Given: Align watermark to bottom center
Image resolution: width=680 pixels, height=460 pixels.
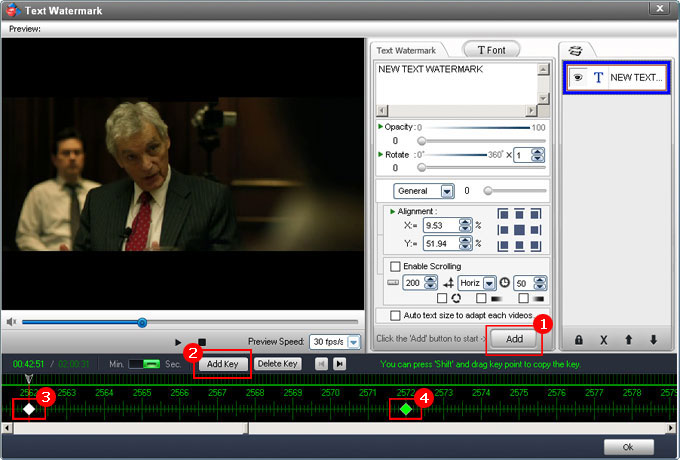Looking at the screenshot, I should [x=519, y=246].
